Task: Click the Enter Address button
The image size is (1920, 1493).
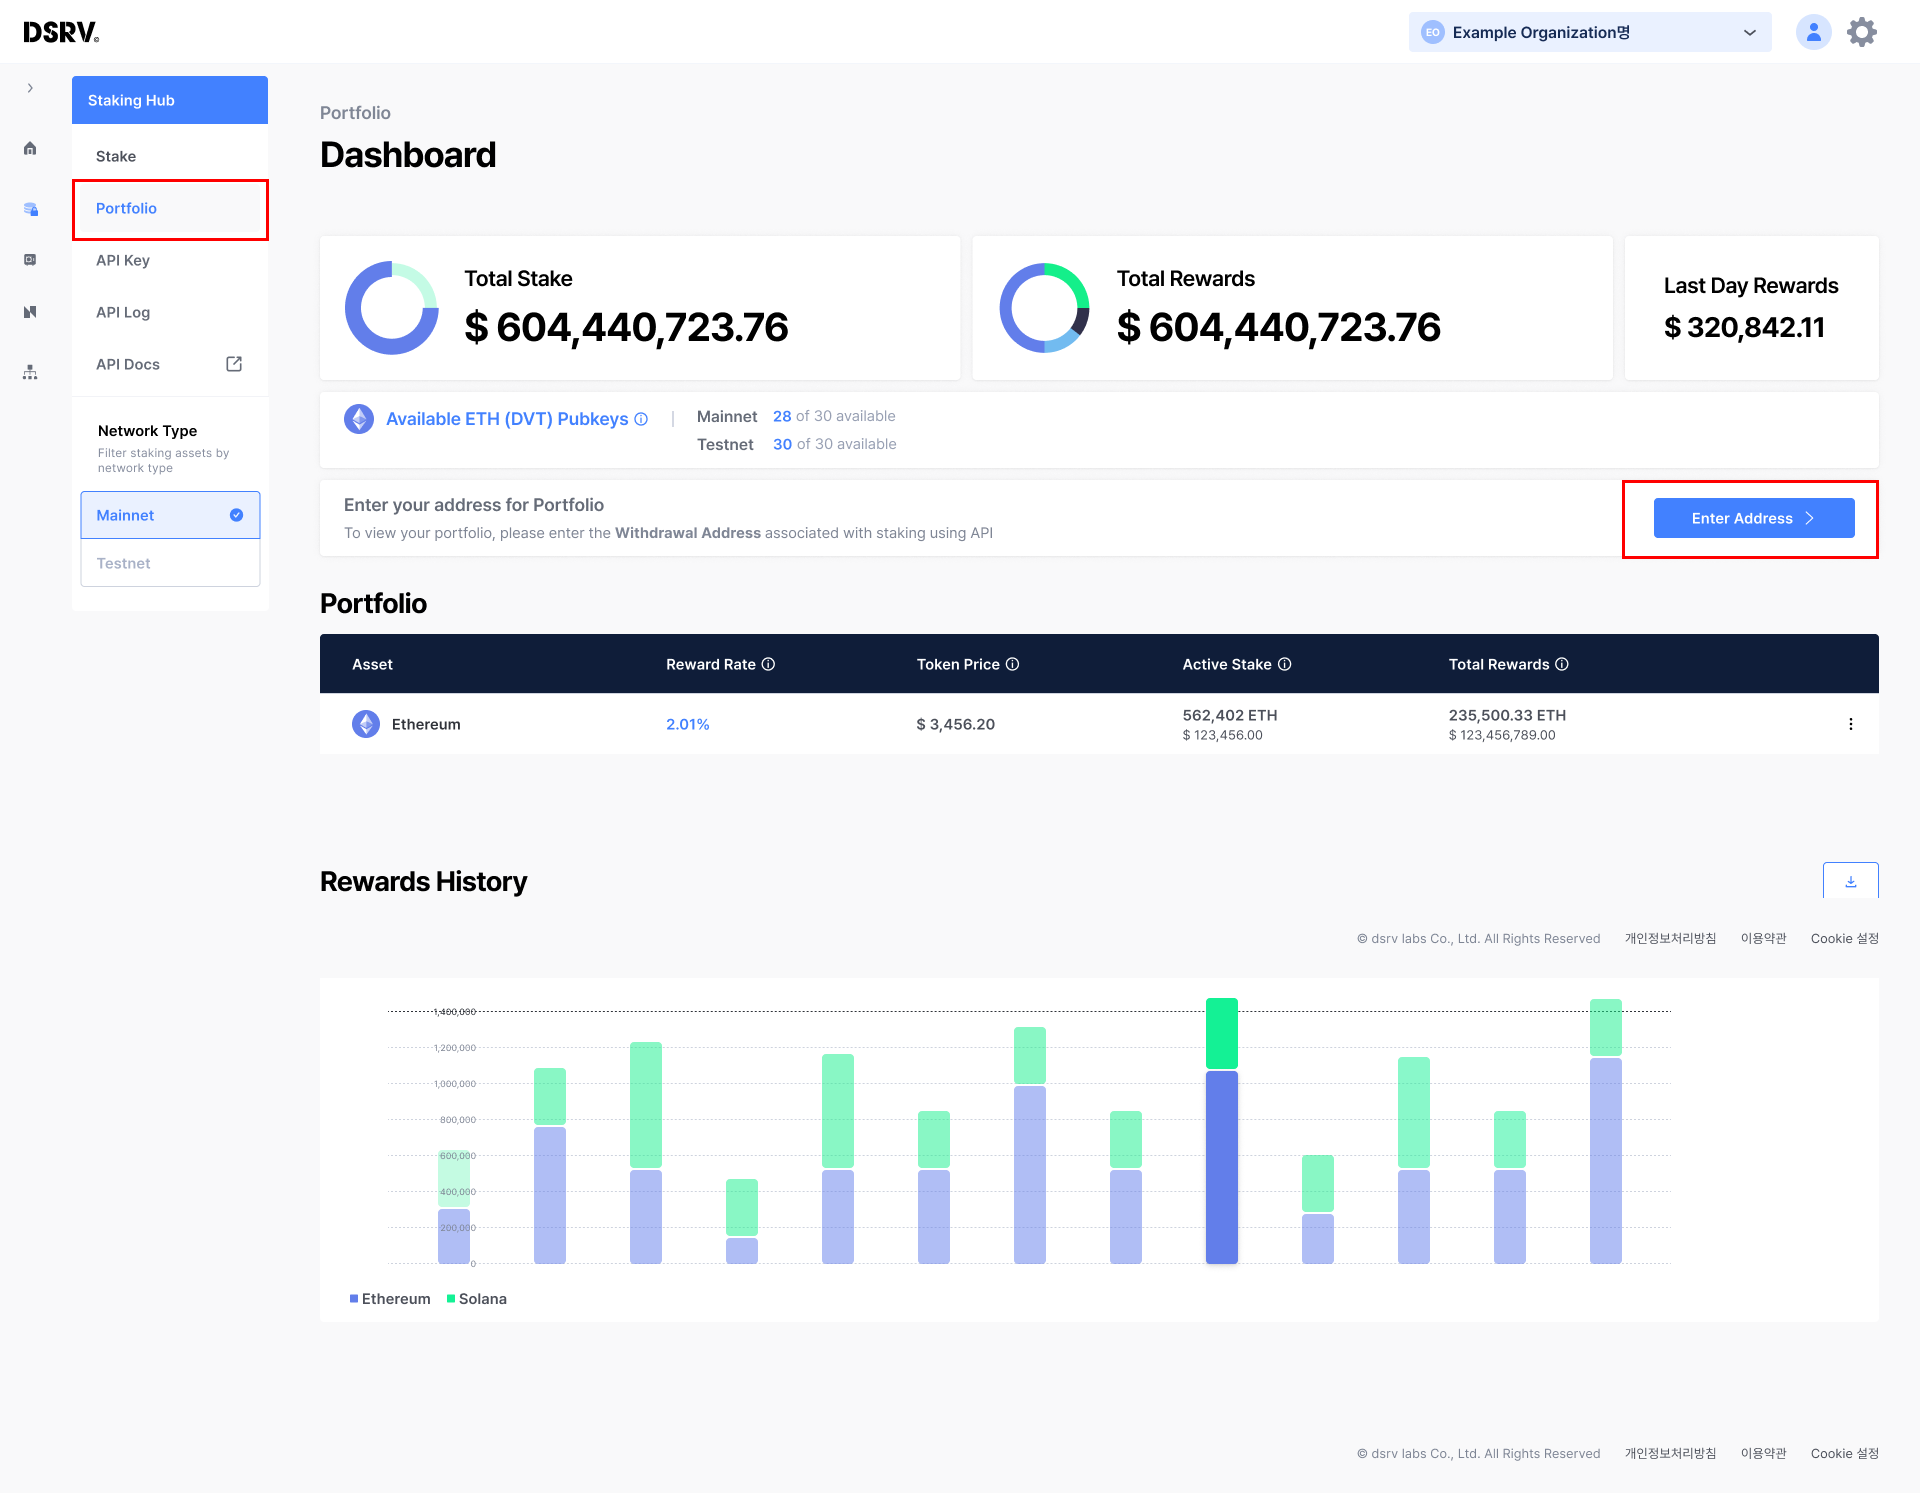Action: (1753, 518)
